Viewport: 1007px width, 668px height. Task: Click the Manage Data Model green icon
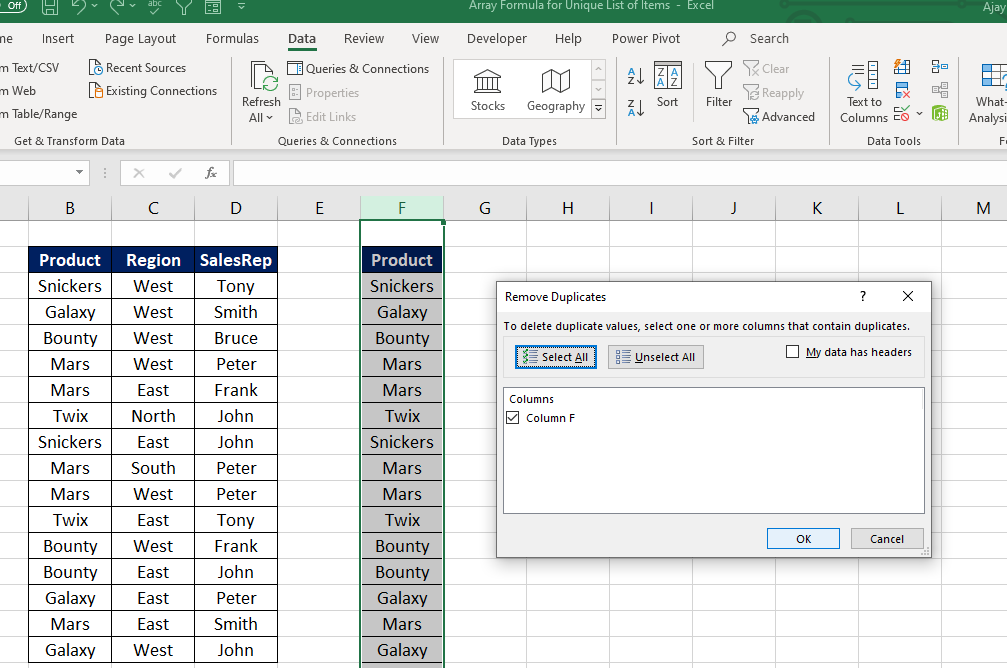940,114
